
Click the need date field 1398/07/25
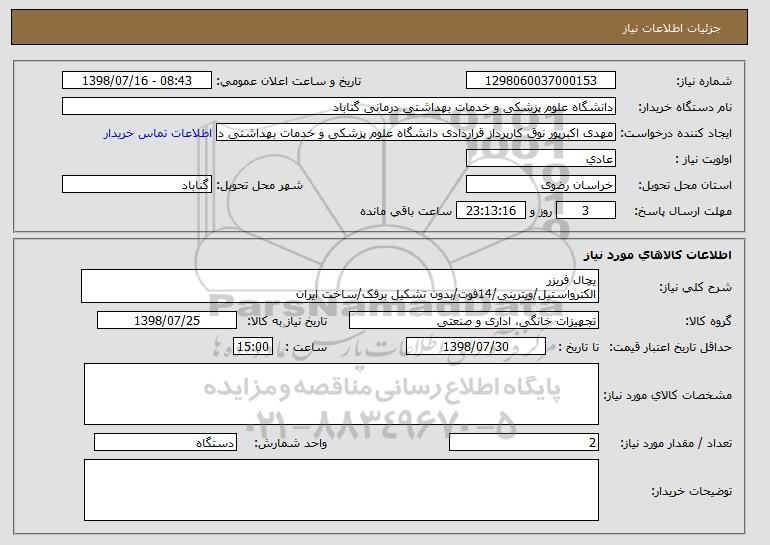click(x=167, y=321)
